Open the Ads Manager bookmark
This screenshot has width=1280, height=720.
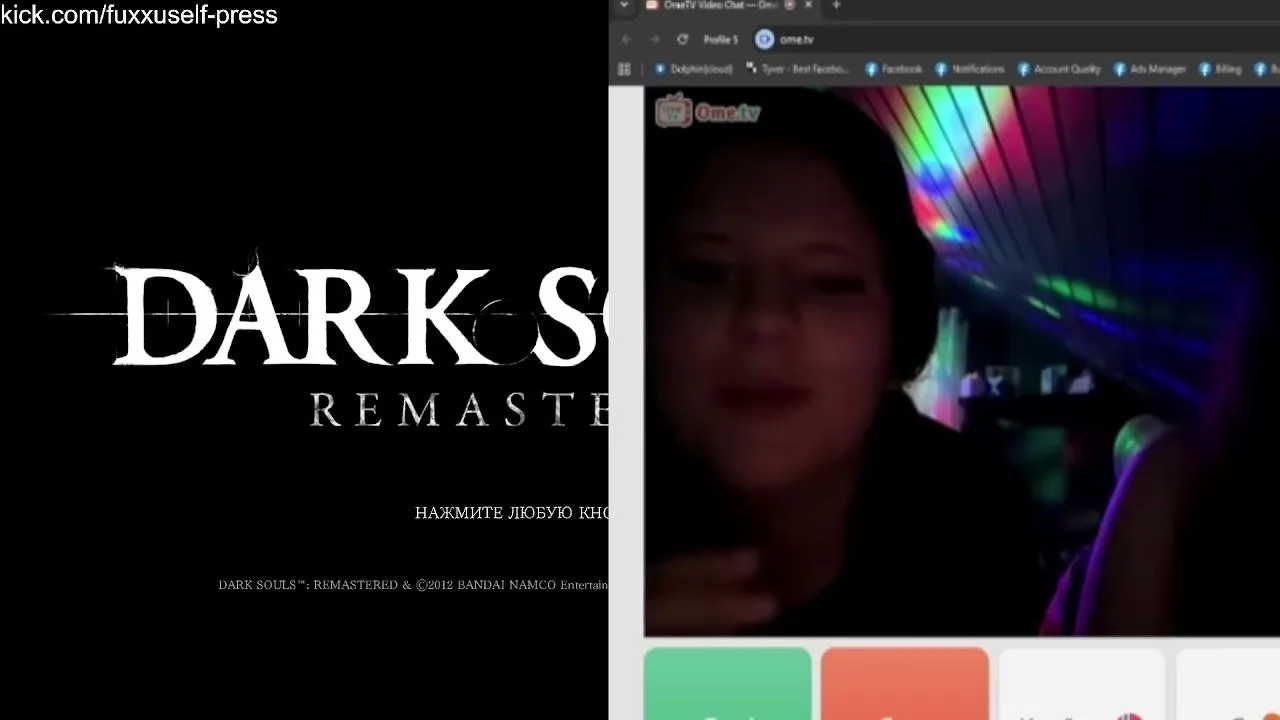1150,69
